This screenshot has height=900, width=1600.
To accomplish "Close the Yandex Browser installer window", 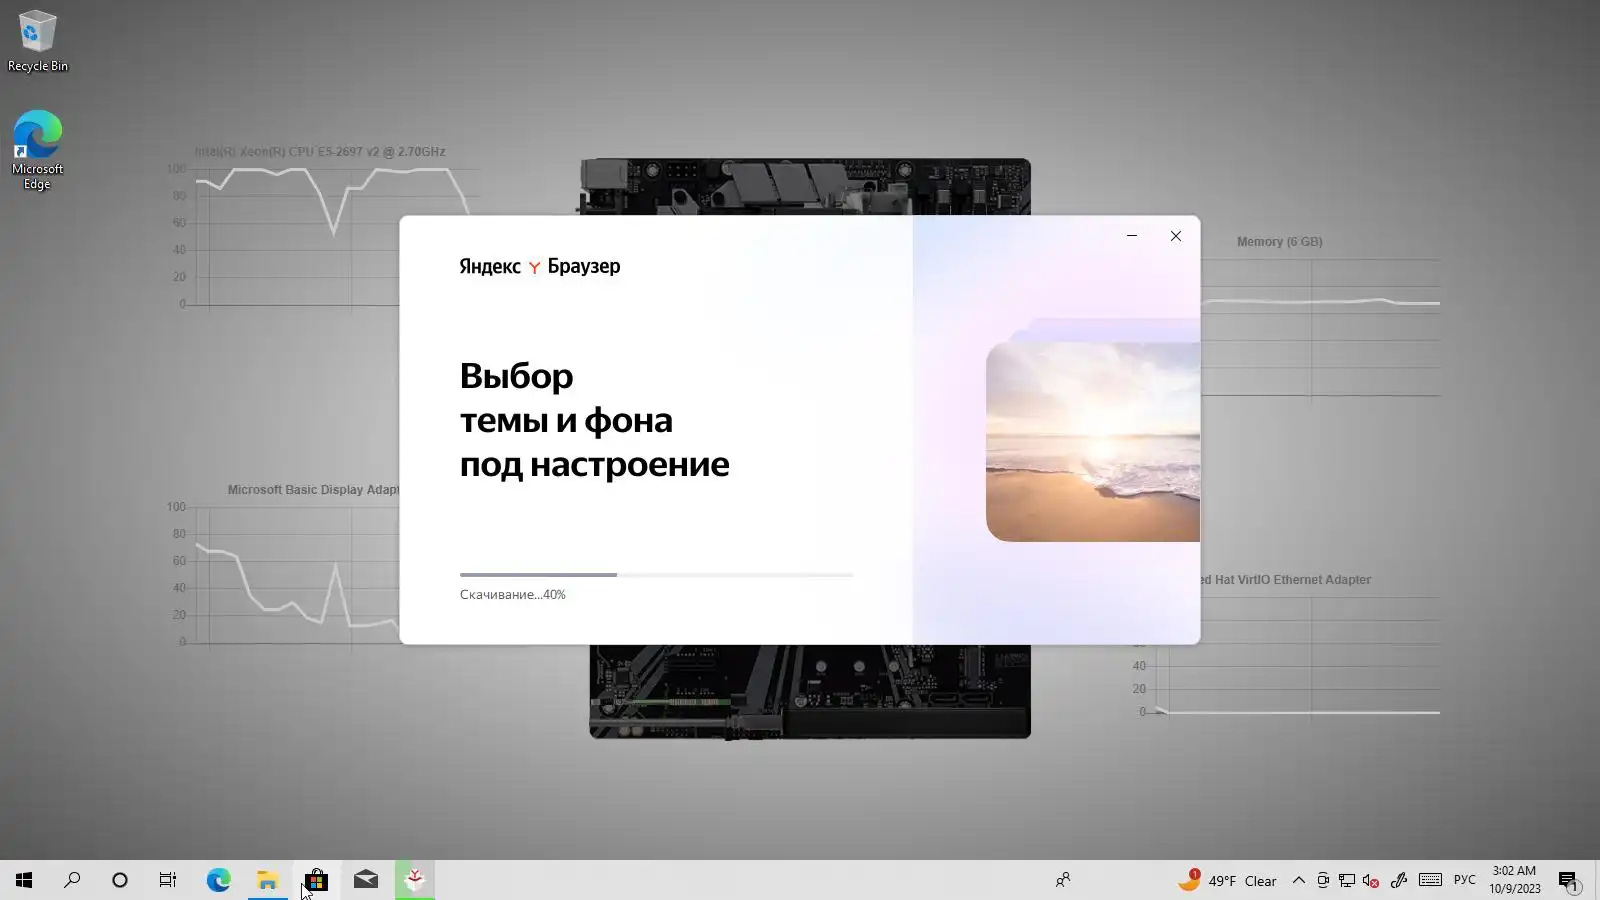I will tap(1176, 236).
